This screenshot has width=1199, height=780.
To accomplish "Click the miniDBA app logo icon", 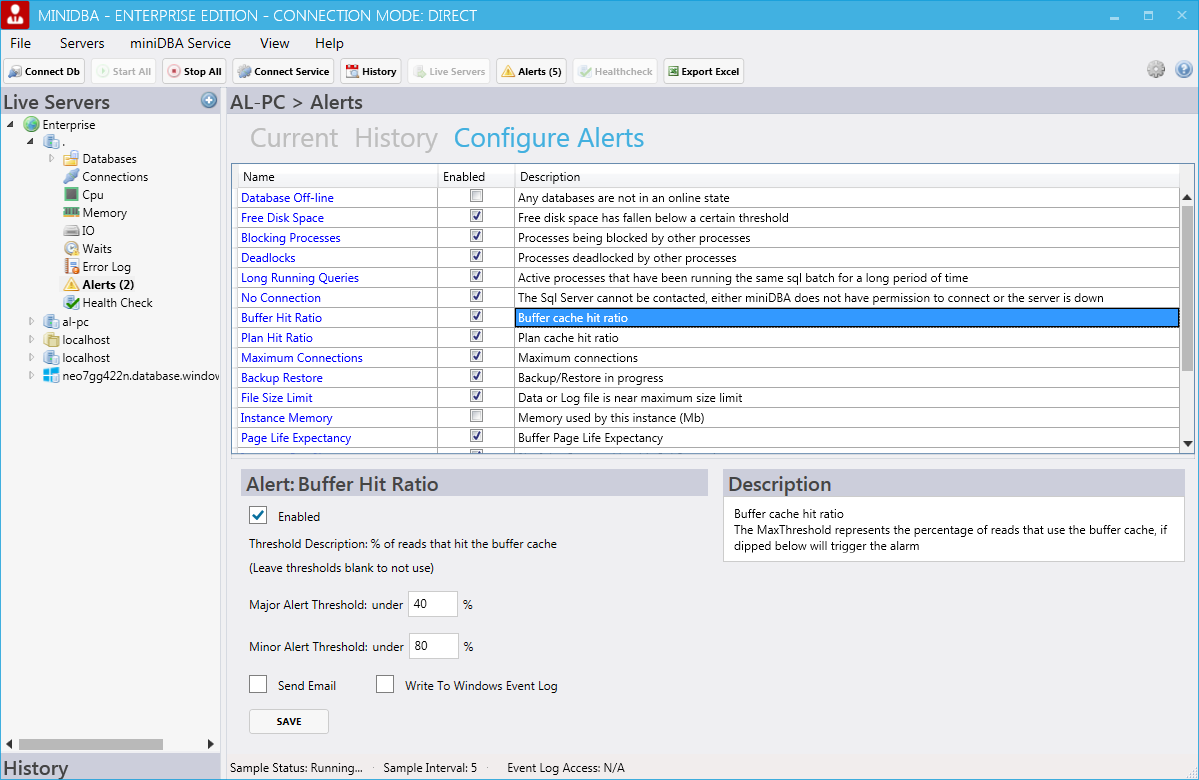I will (15, 15).
